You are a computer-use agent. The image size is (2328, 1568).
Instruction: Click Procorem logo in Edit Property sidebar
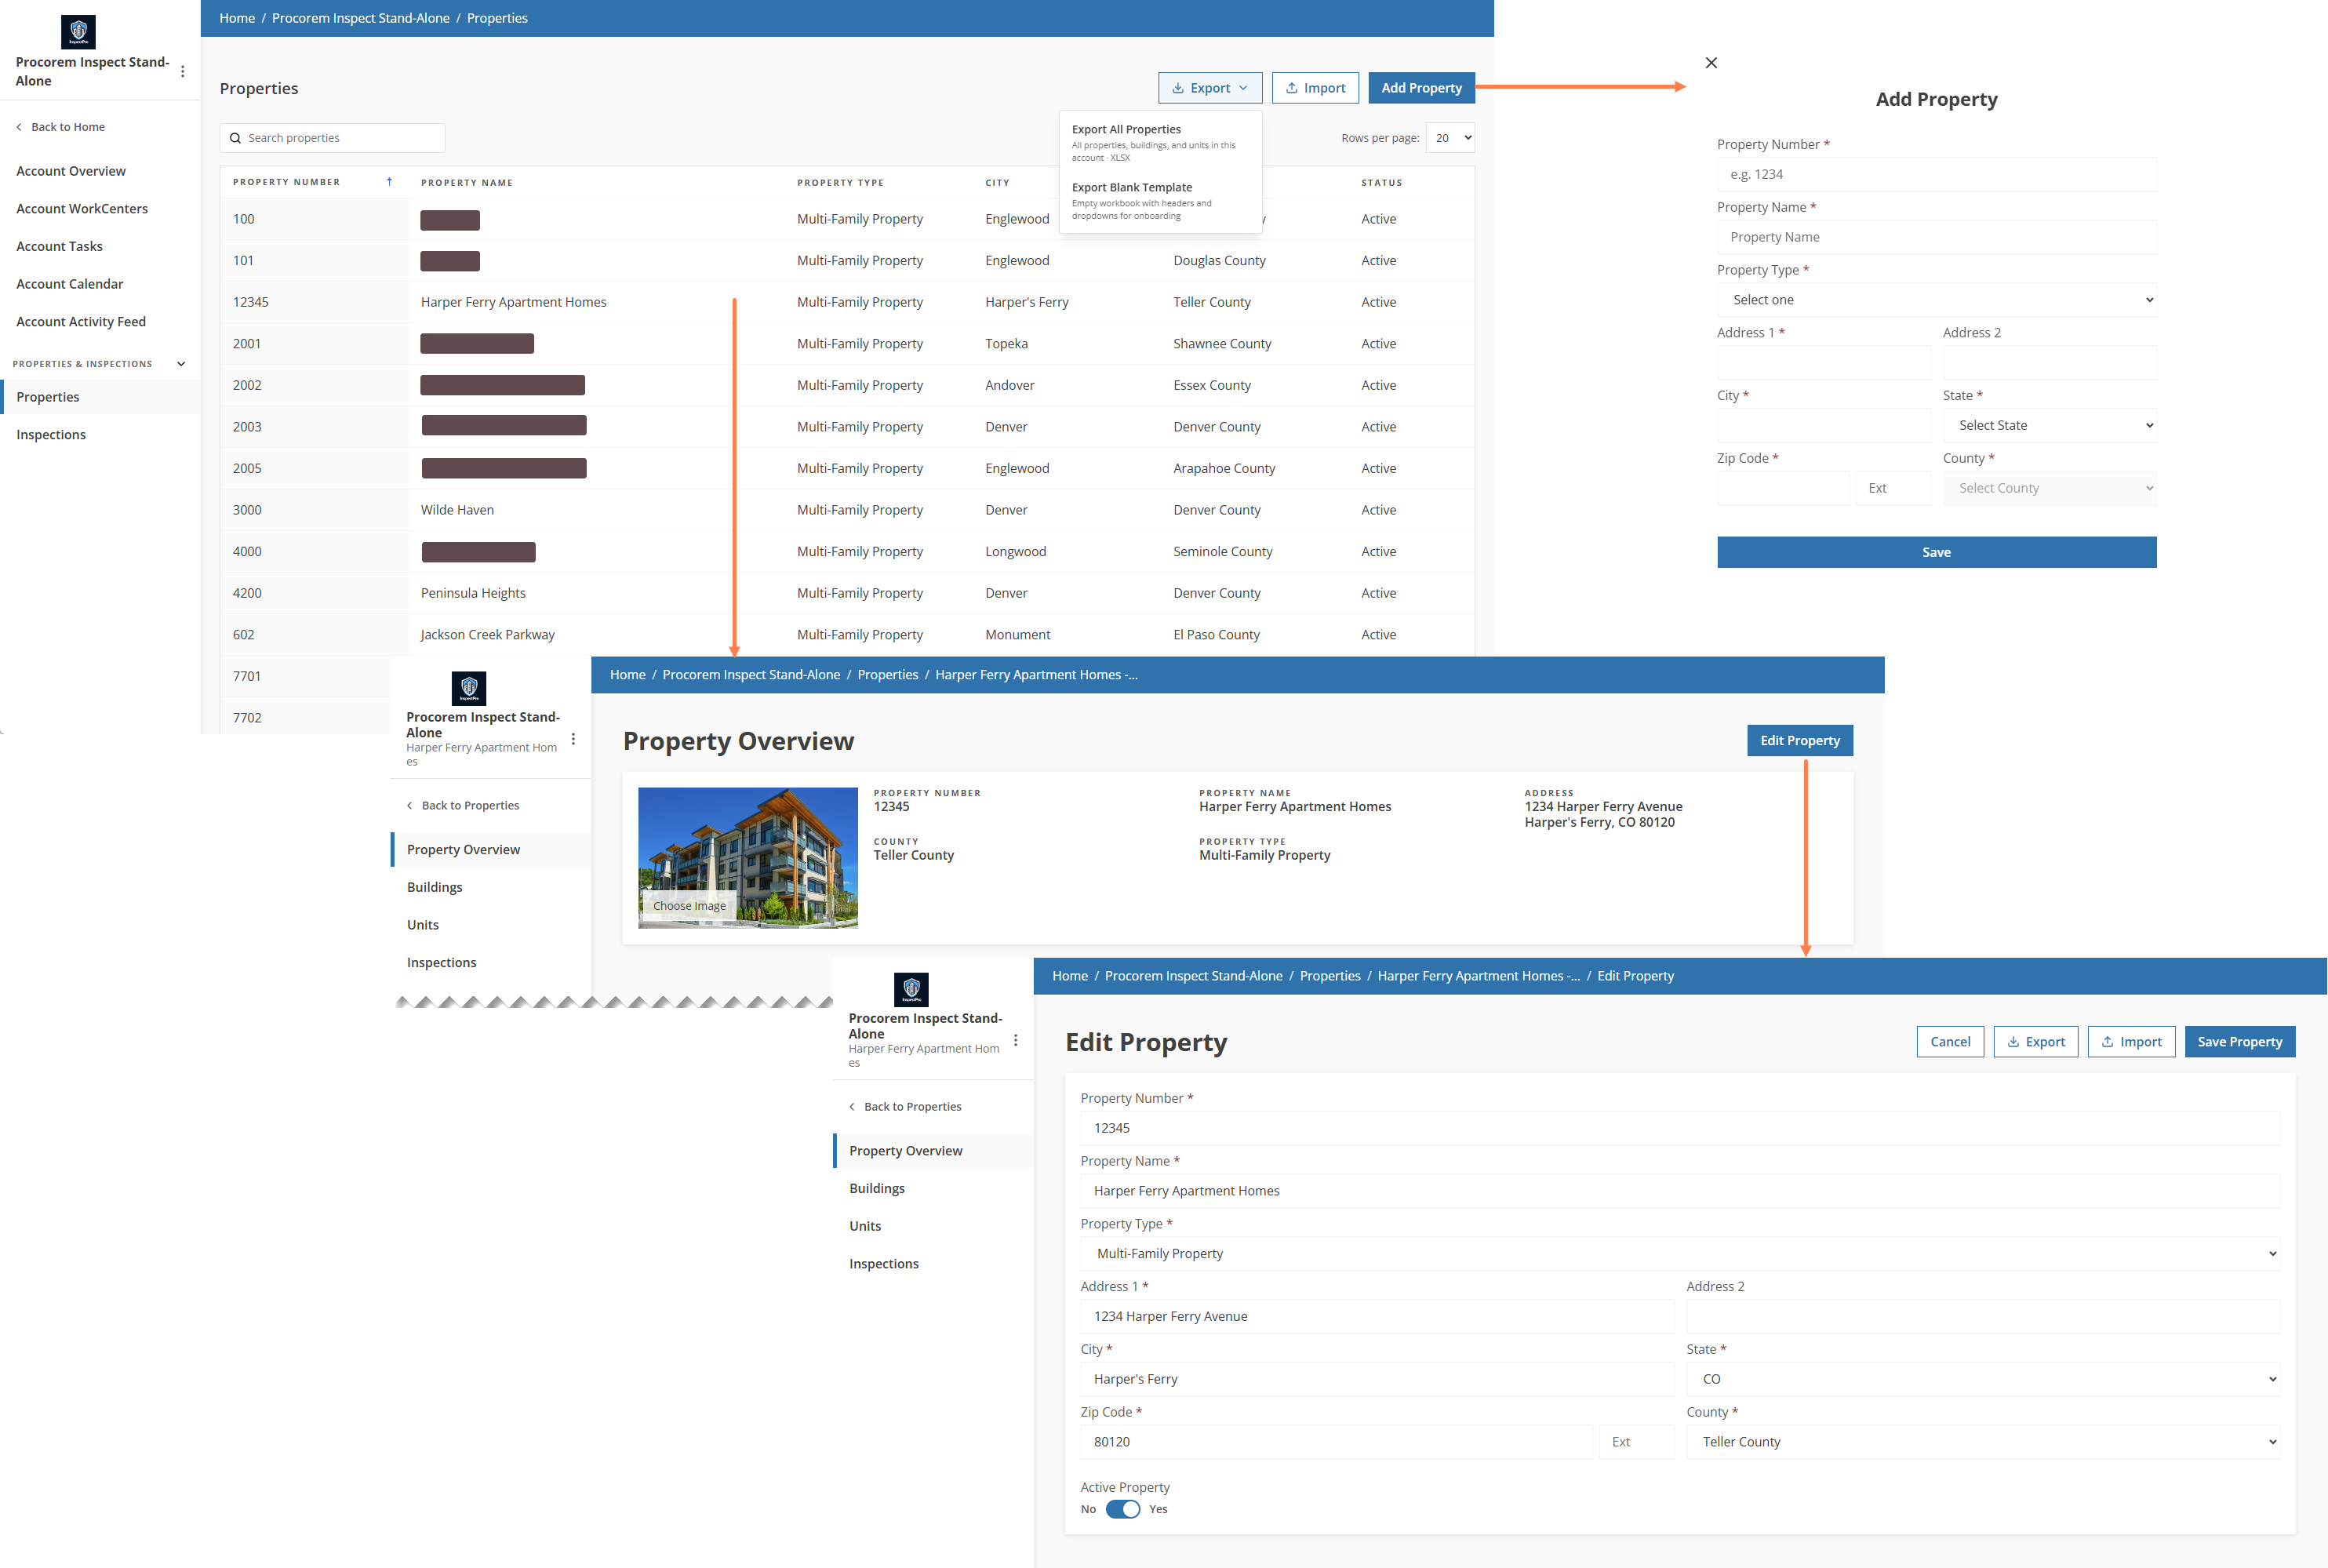911,989
